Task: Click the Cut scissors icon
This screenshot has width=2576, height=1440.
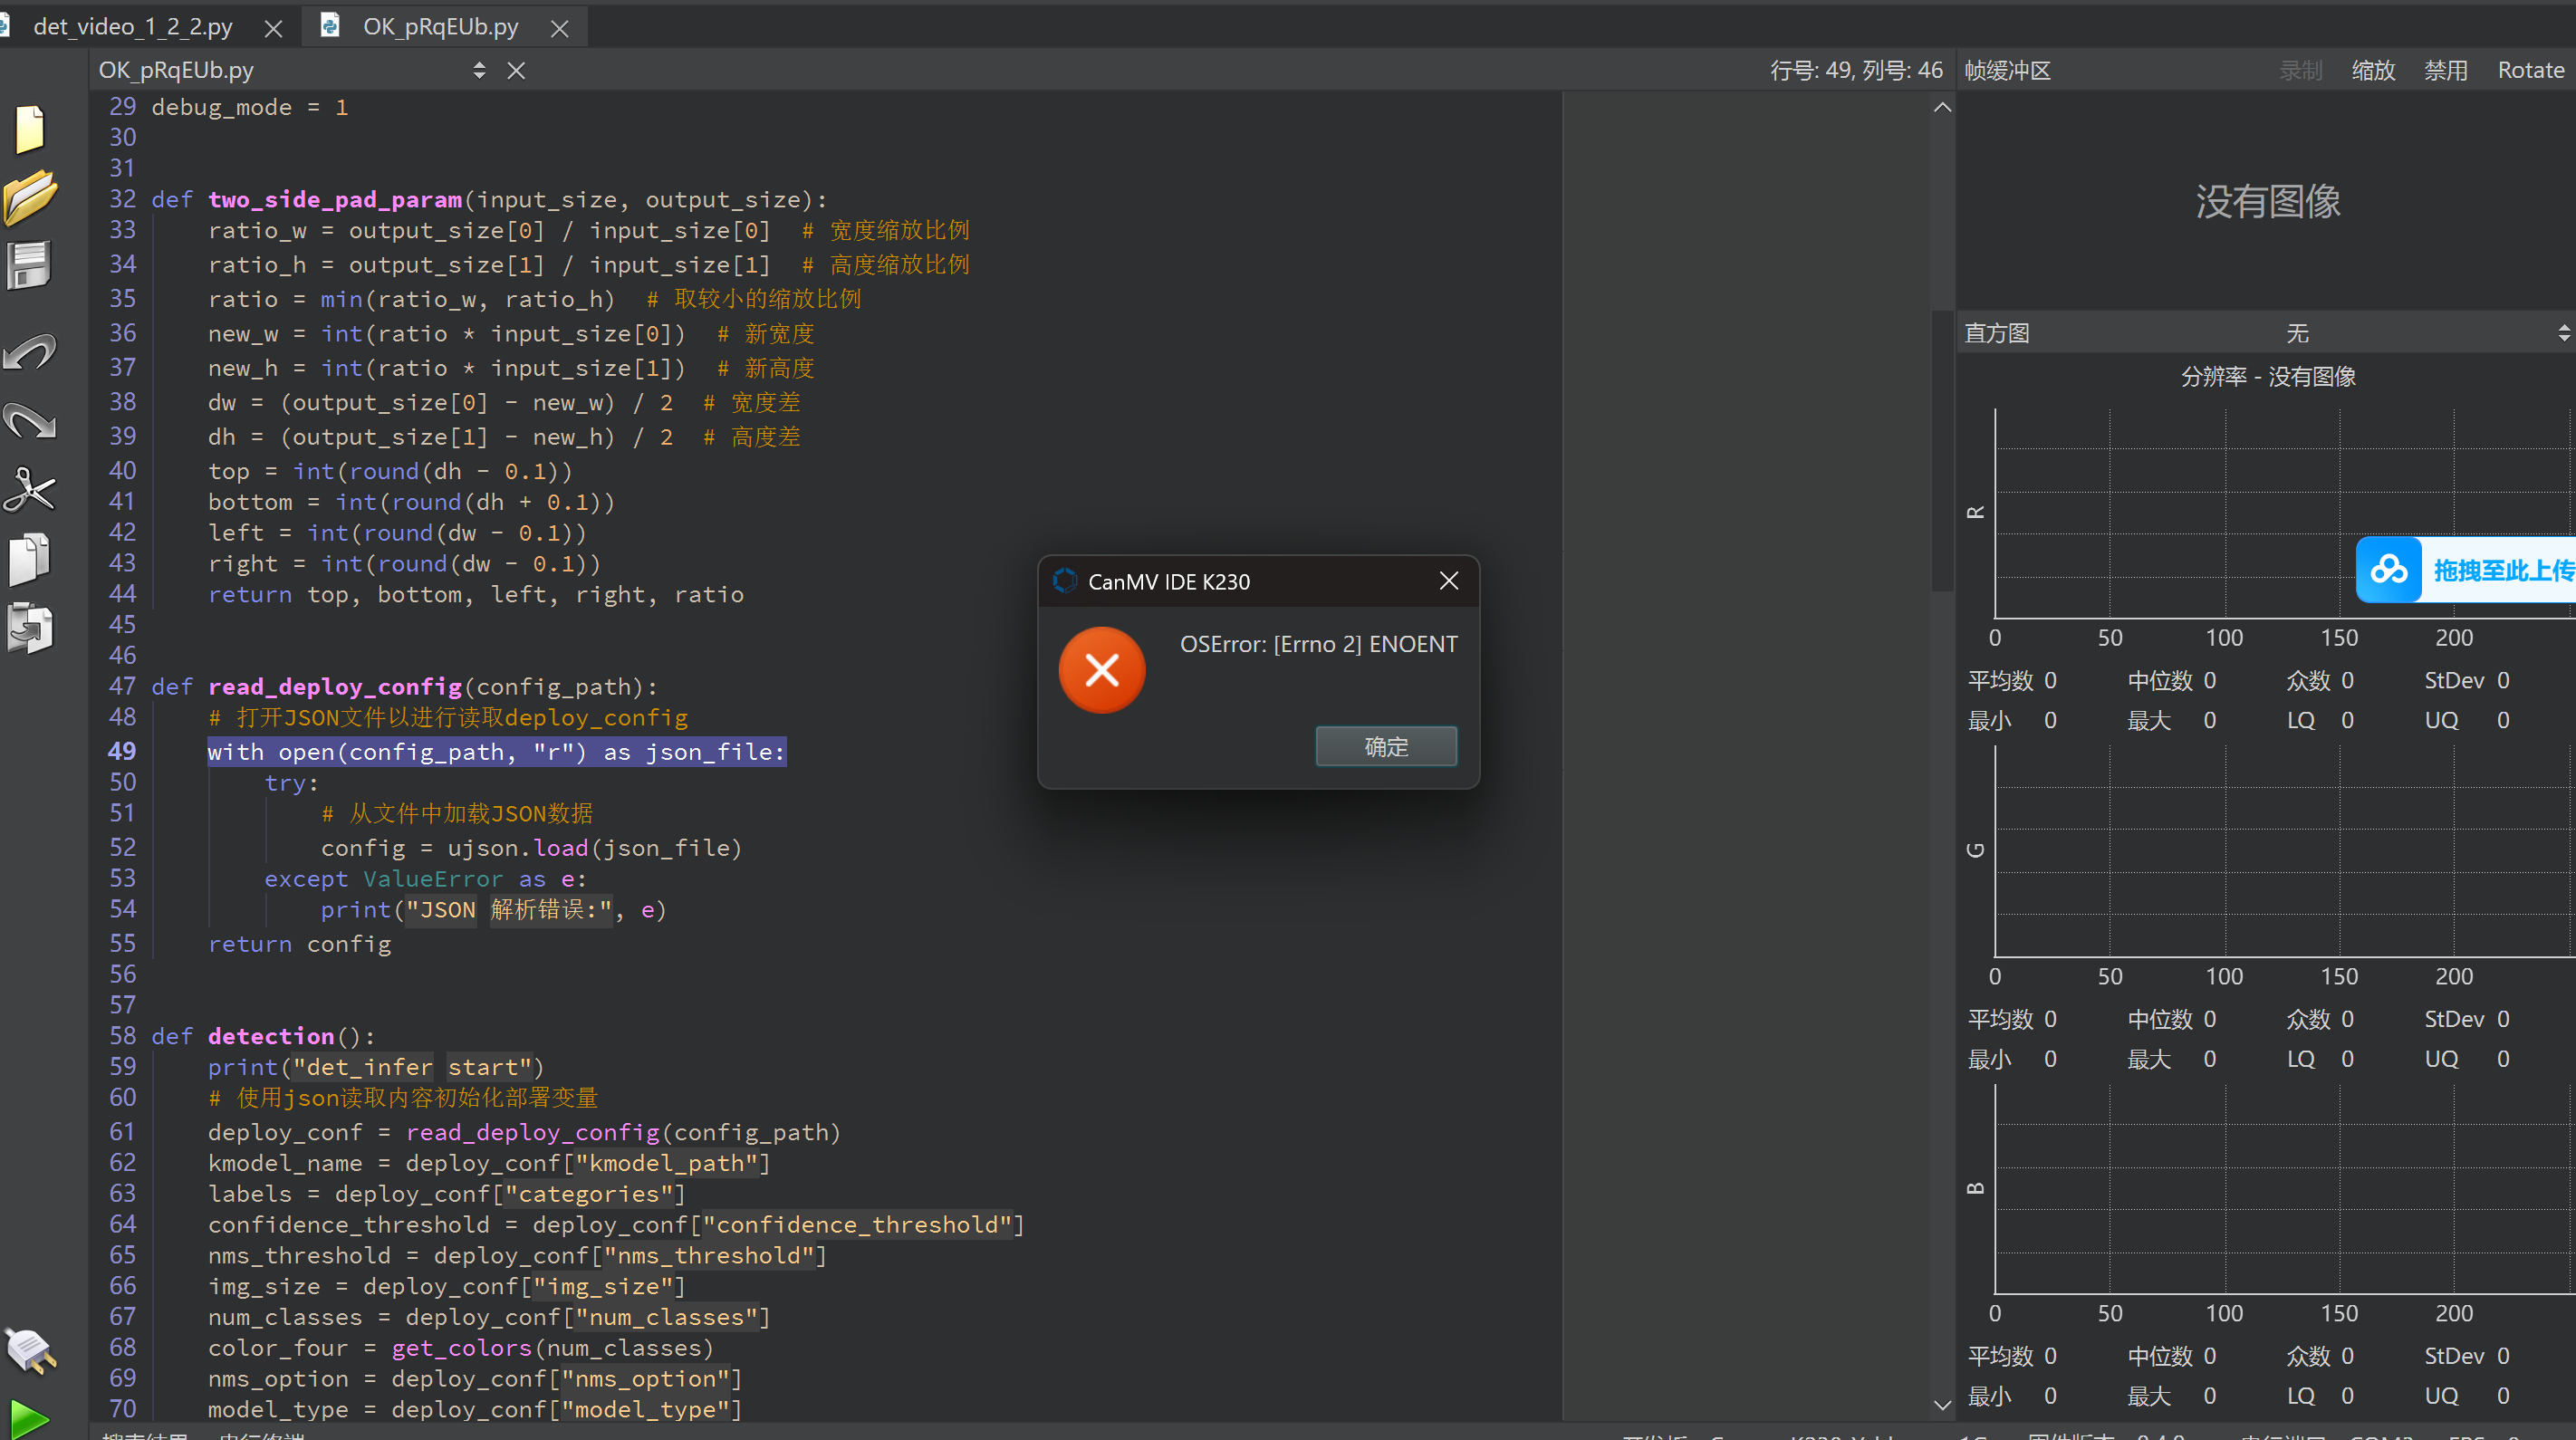Action: click(x=30, y=490)
